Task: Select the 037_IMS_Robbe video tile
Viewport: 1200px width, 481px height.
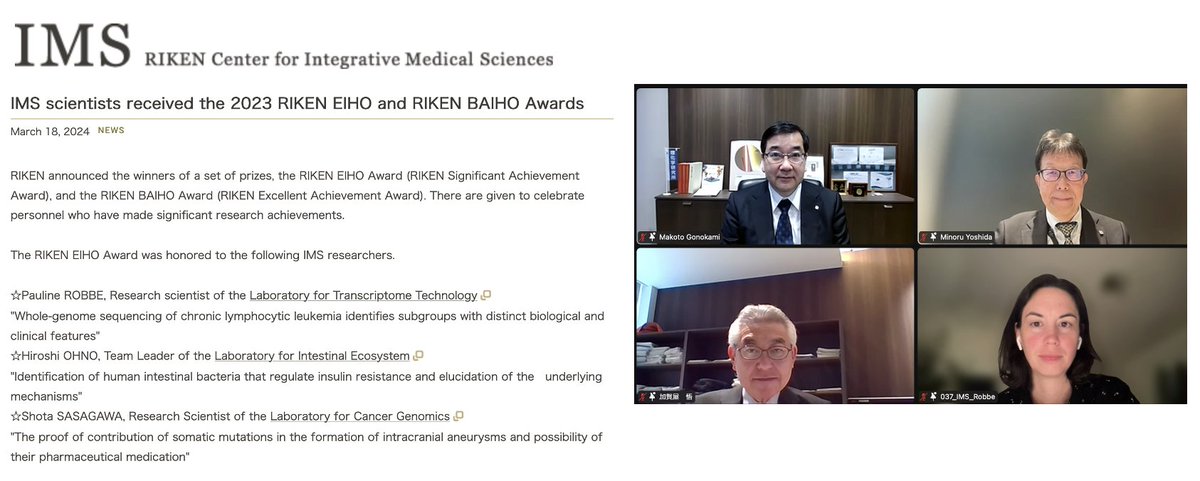Action: click(x=1052, y=326)
